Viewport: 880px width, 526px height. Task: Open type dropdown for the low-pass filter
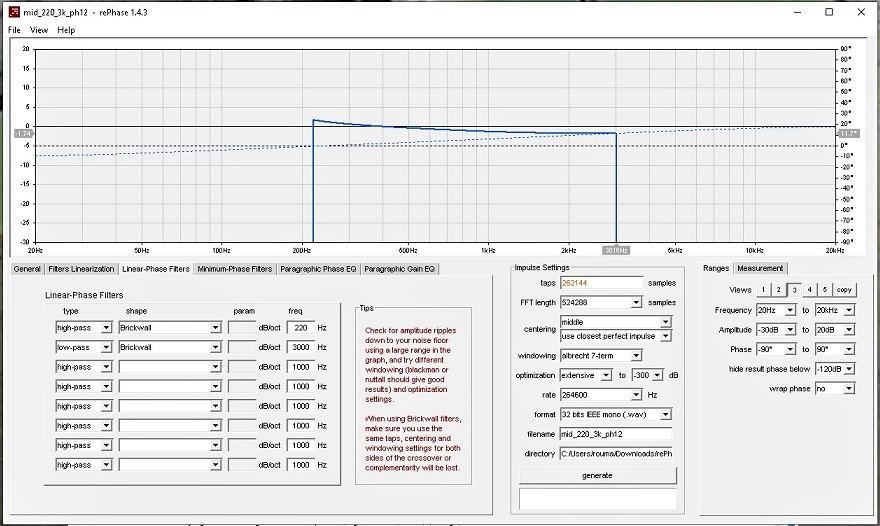106,347
